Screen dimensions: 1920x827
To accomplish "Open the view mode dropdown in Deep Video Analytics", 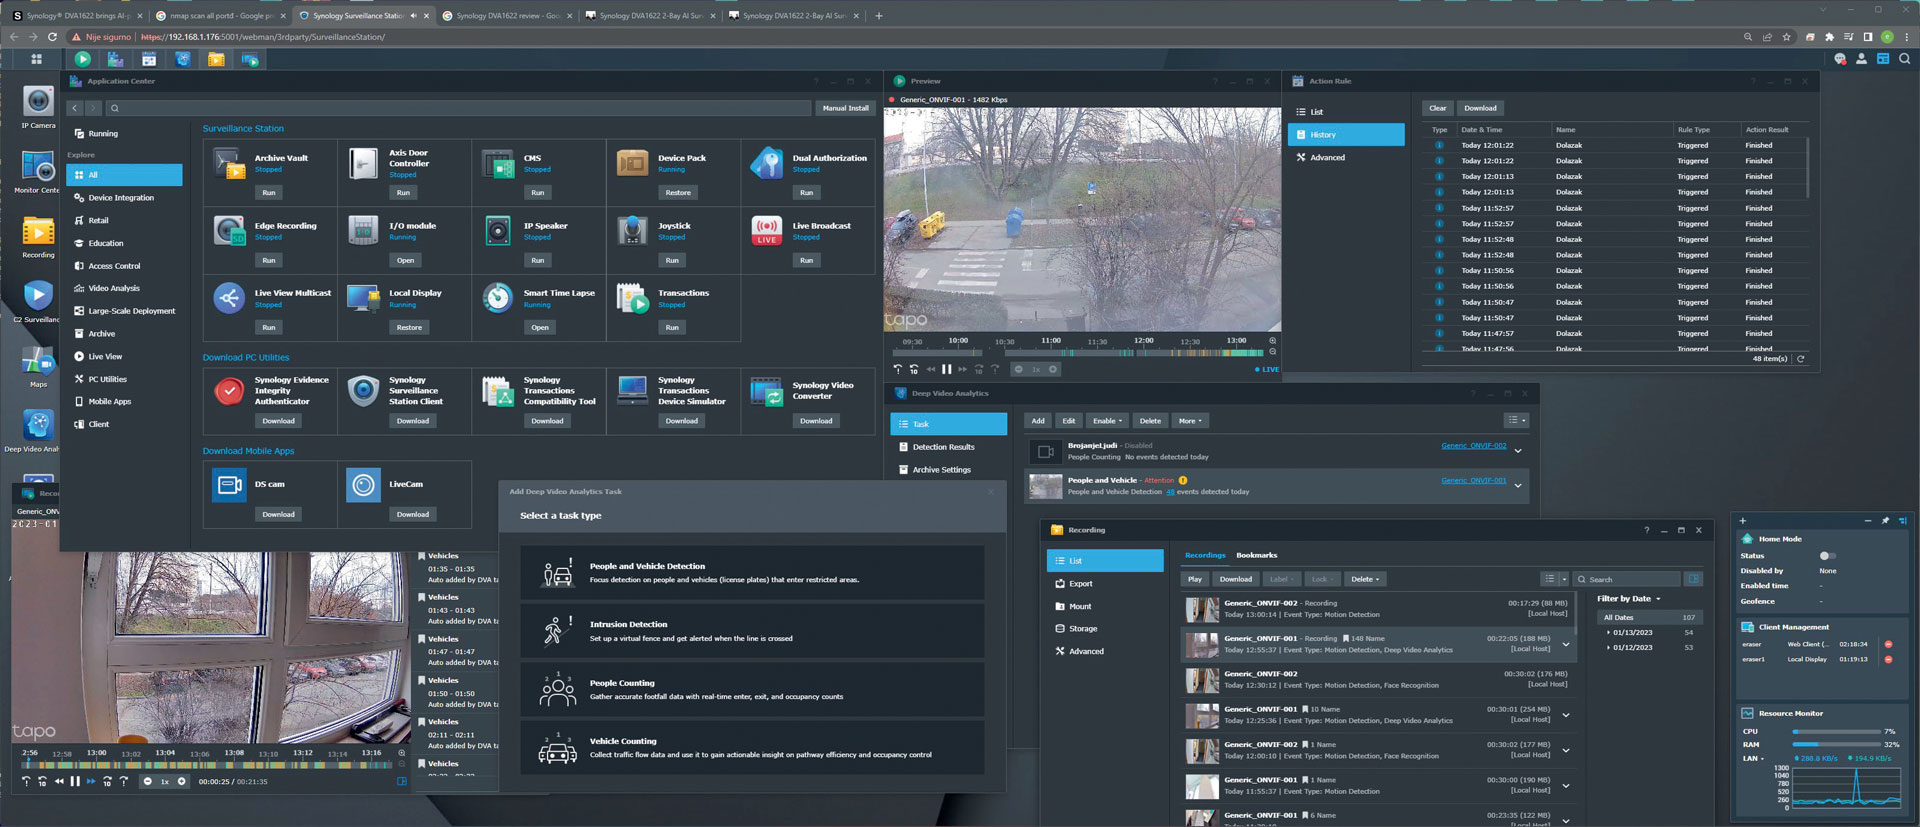I will click(1517, 420).
